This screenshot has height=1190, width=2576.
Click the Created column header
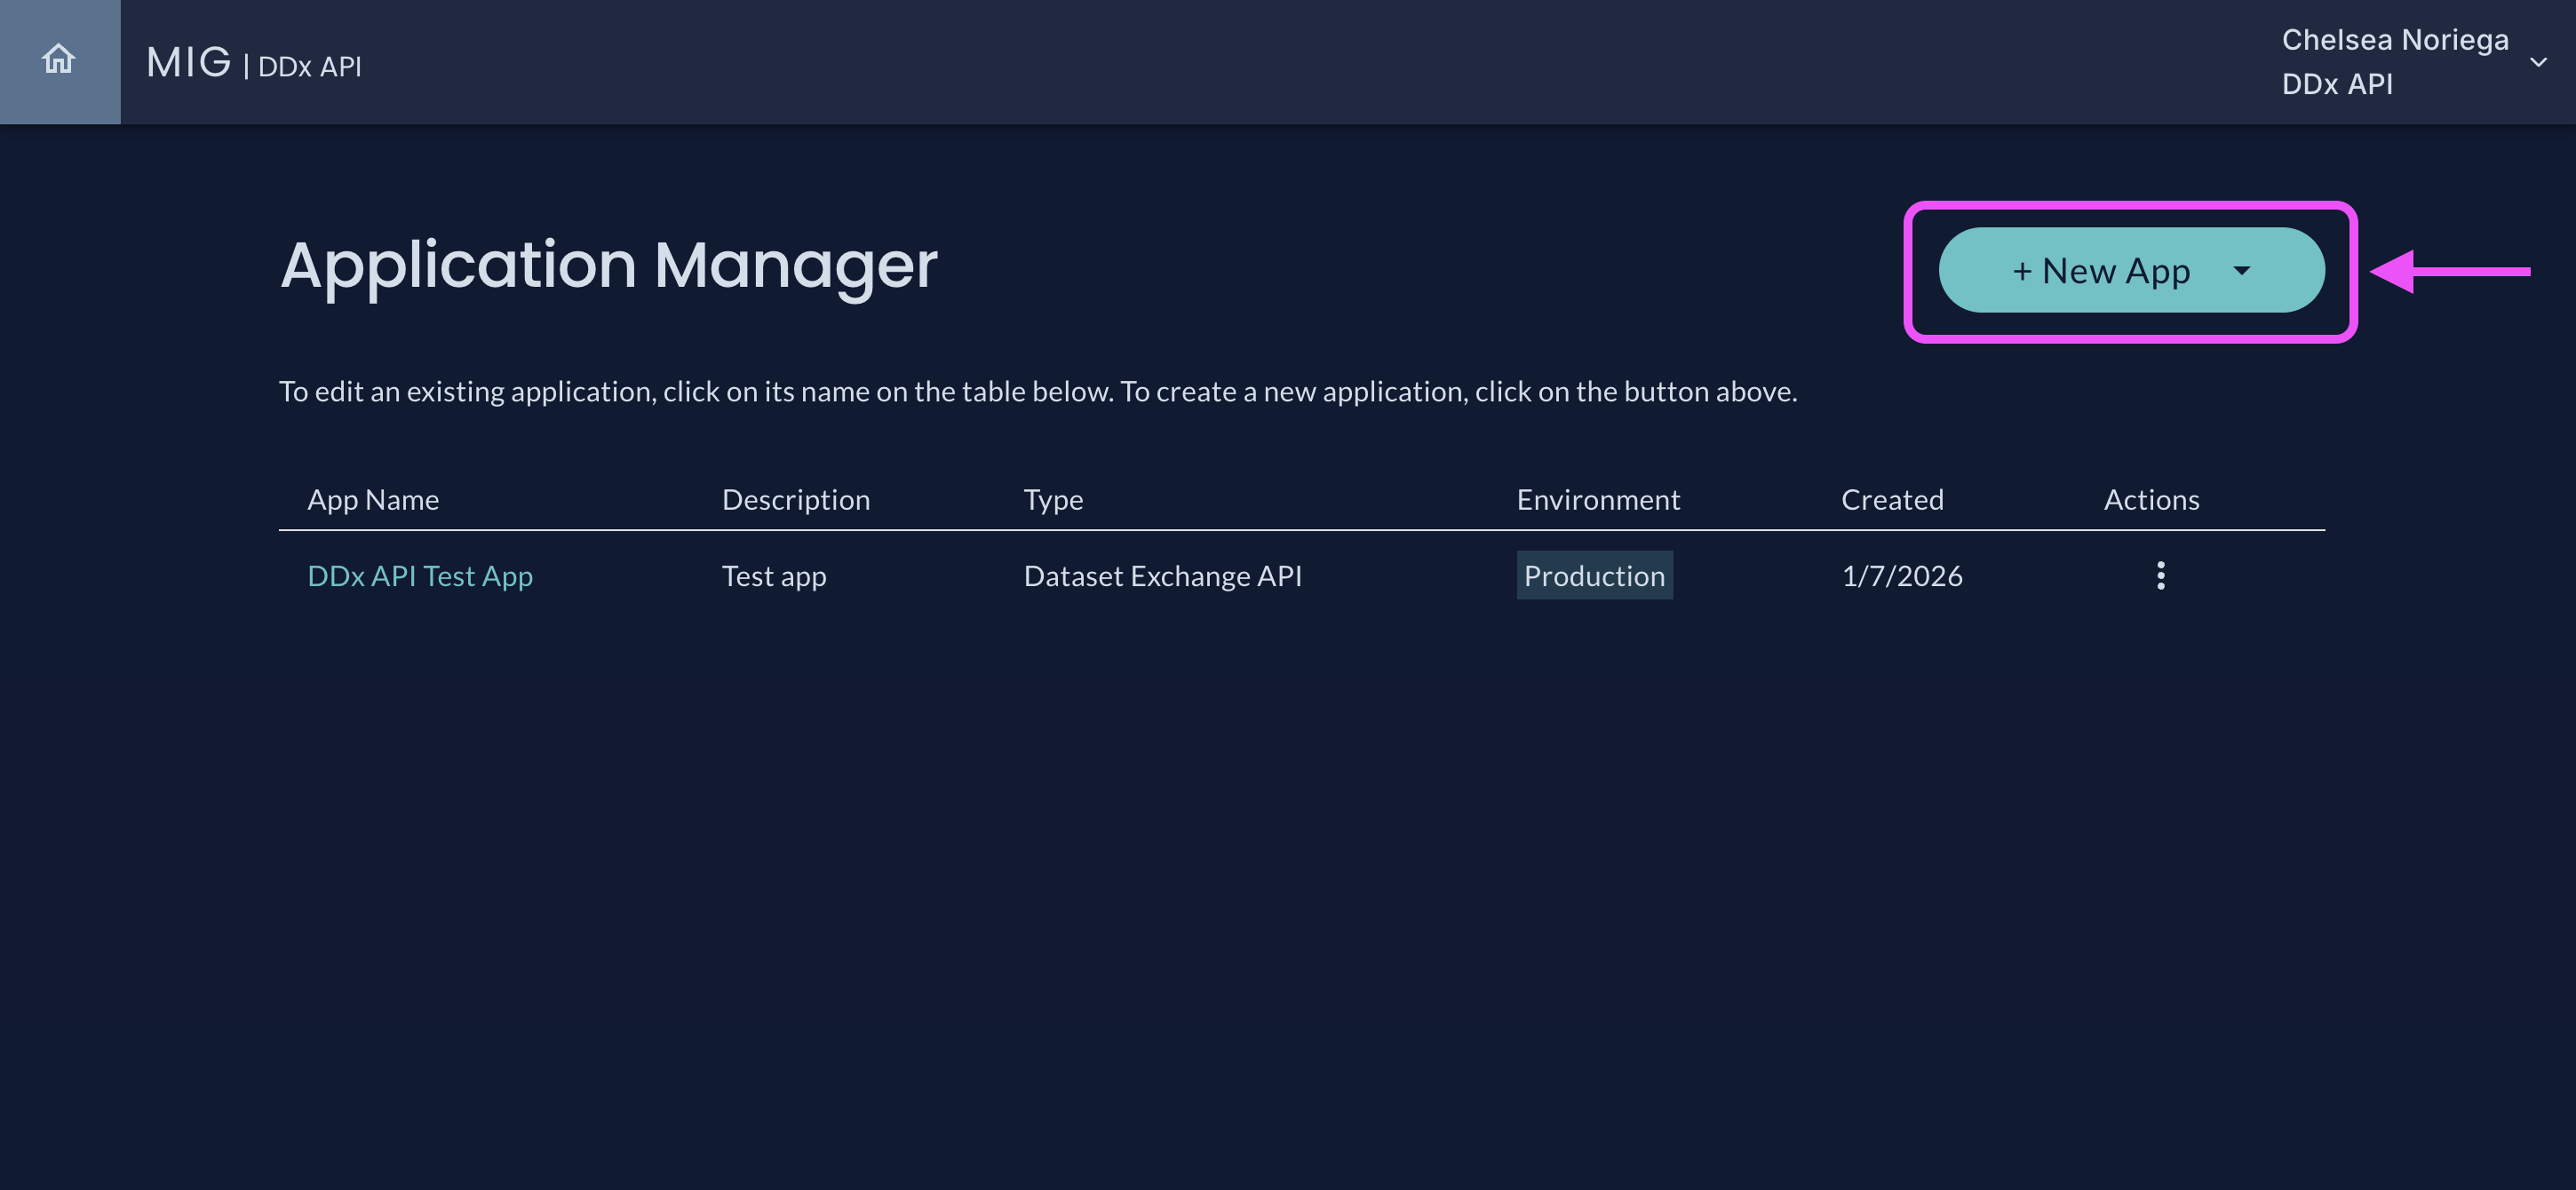click(x=1892, y=500)
